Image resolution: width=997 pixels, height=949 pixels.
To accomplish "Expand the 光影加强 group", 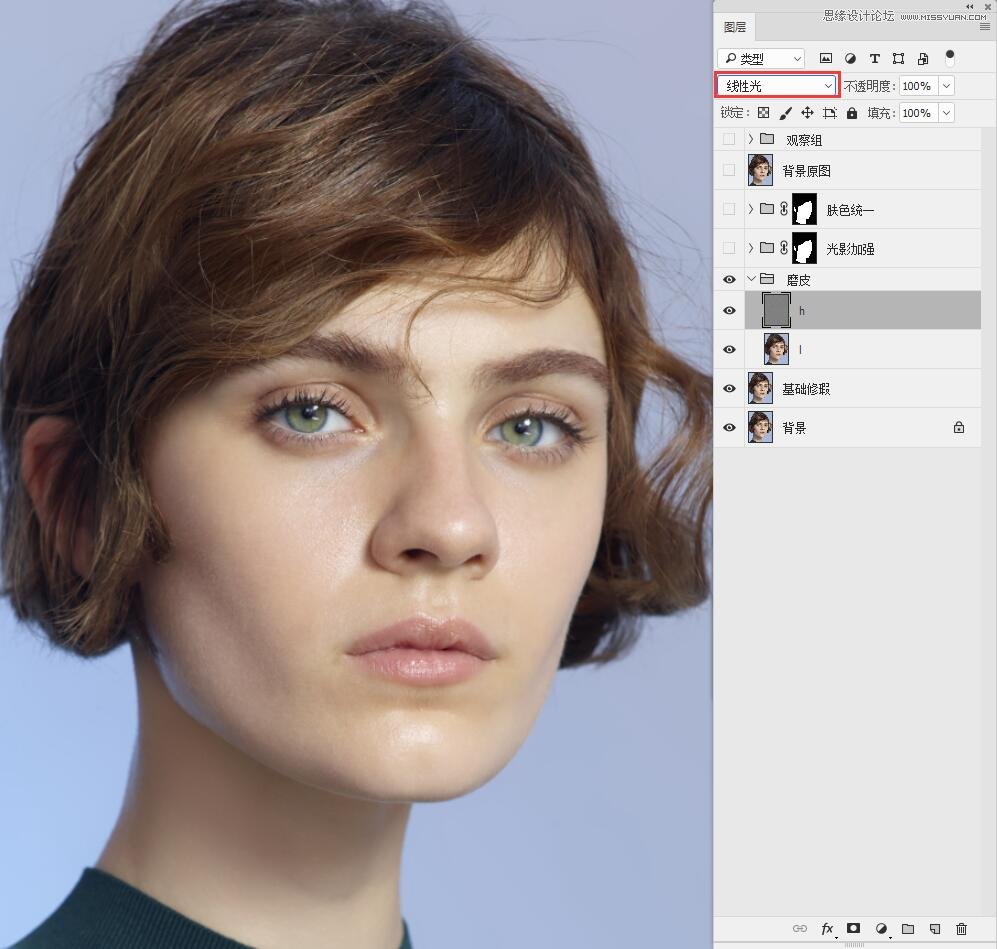I will click(751, 248).
